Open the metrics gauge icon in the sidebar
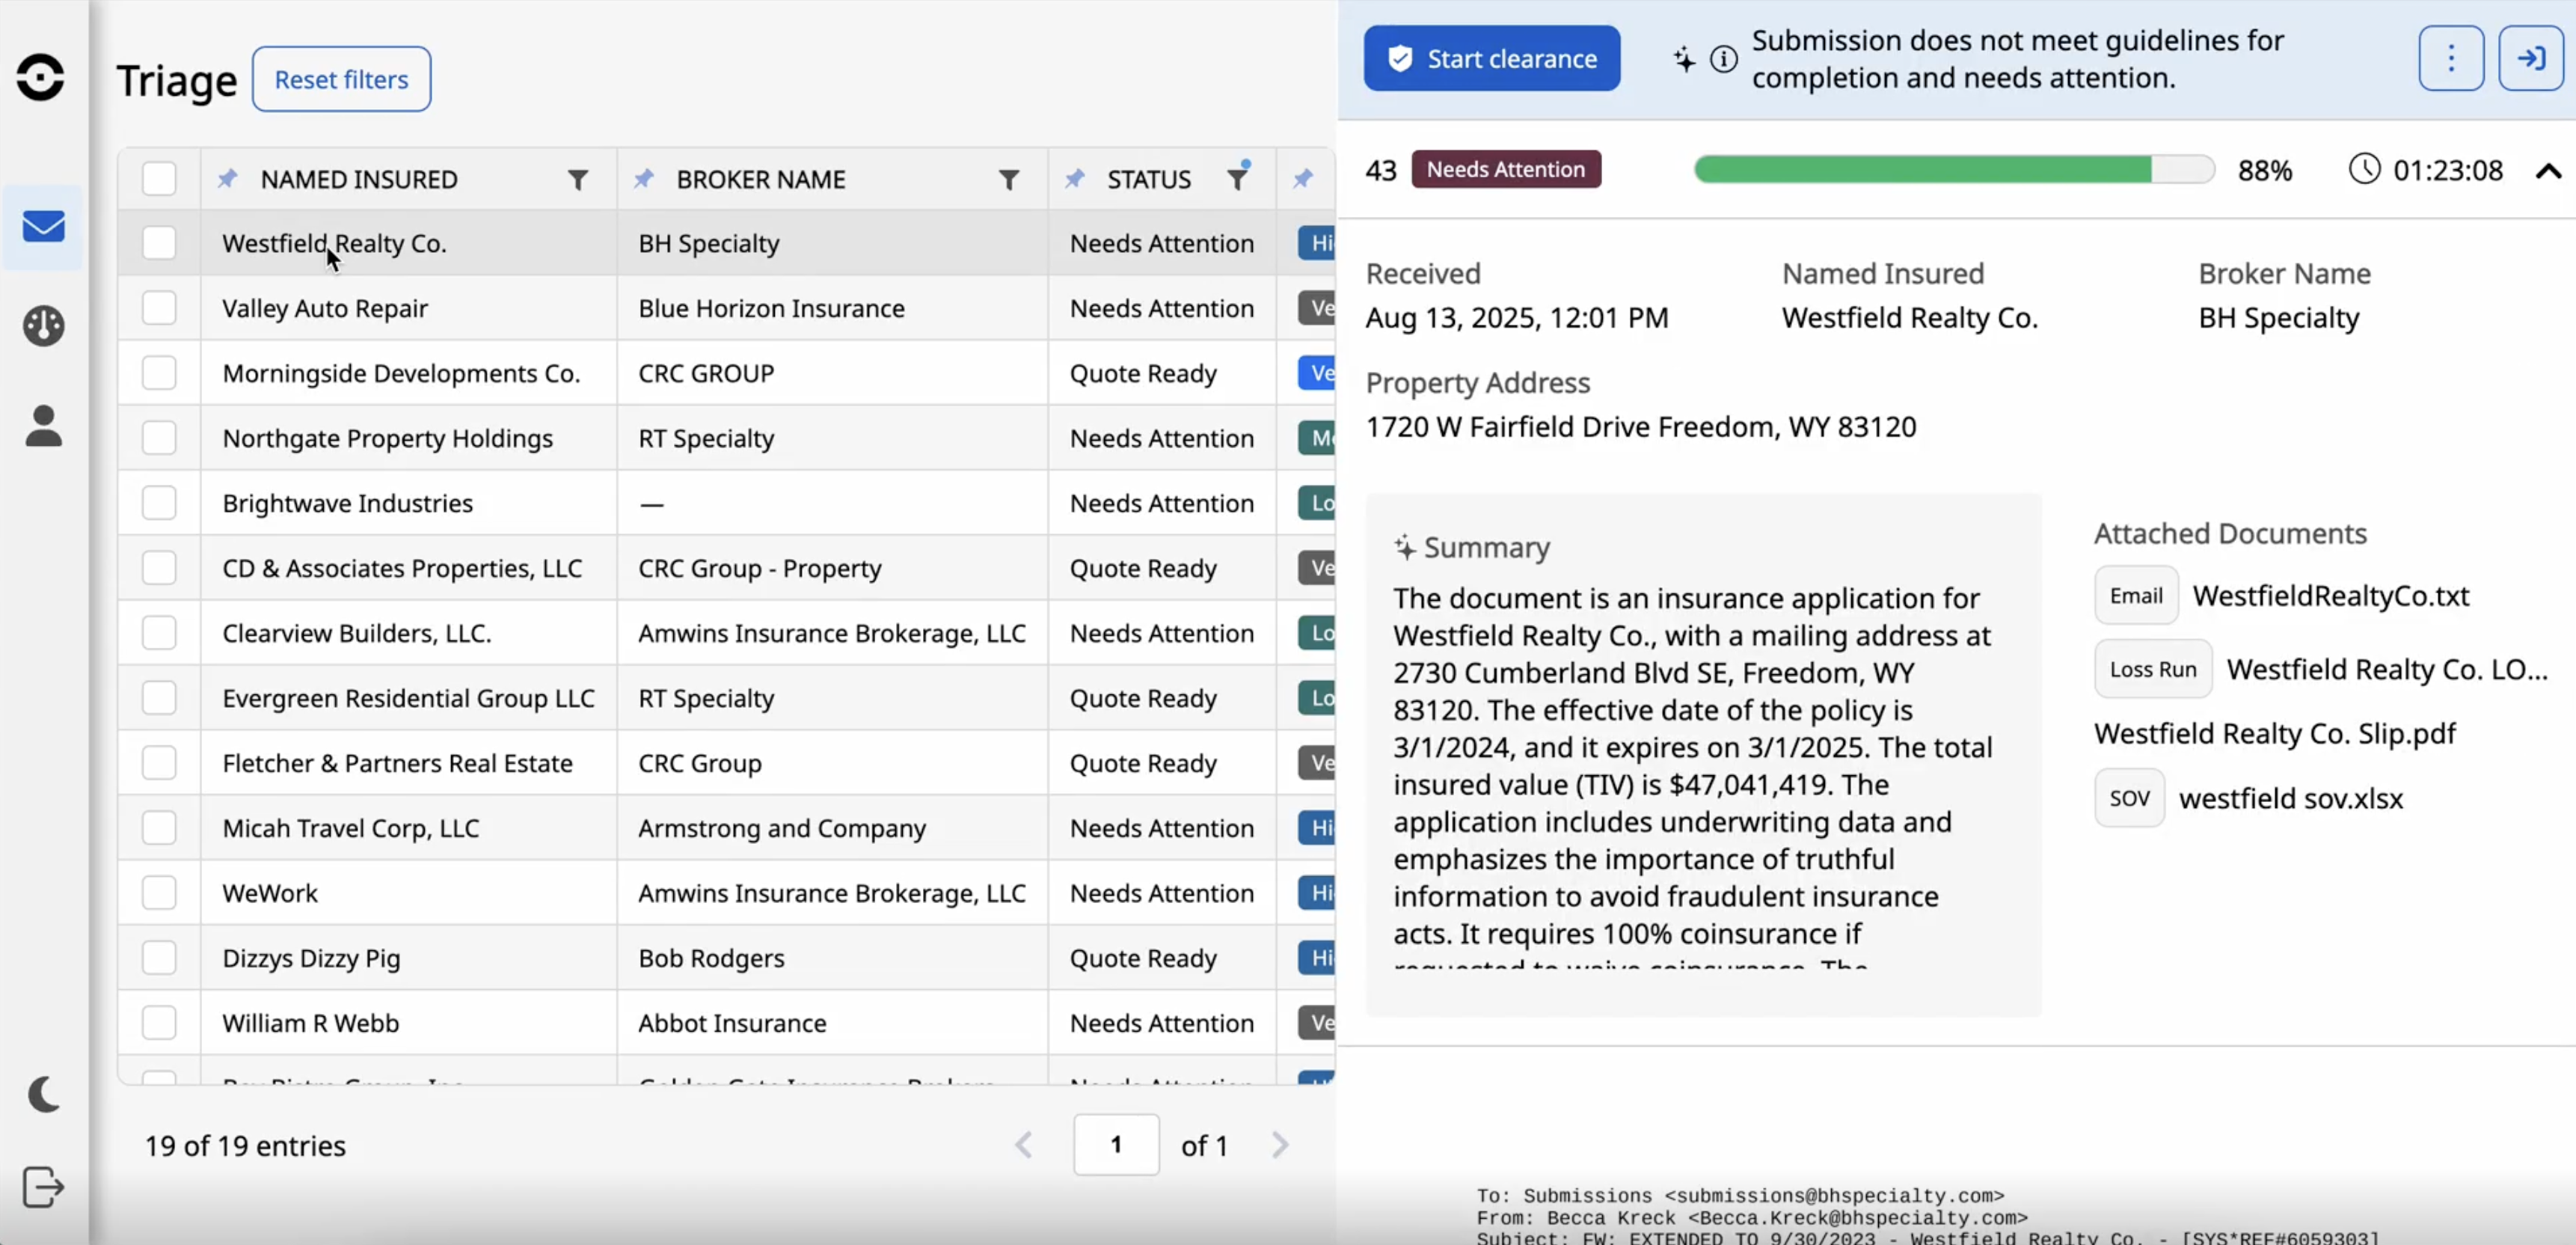The image size is (2576, 1245). pos(44,326)
